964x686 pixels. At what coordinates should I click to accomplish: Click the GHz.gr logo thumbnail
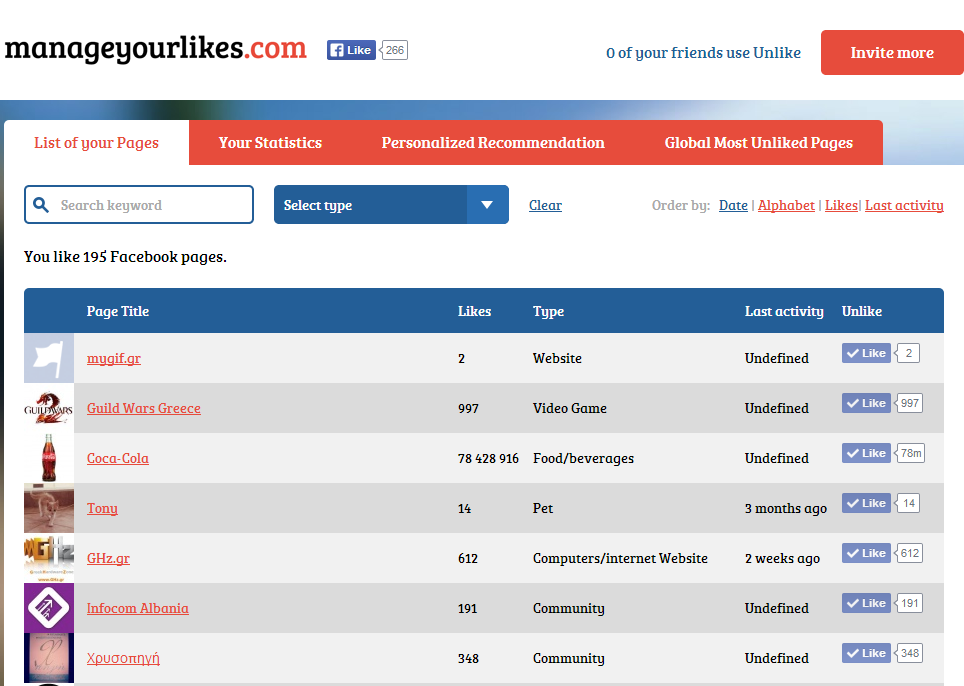49,558
